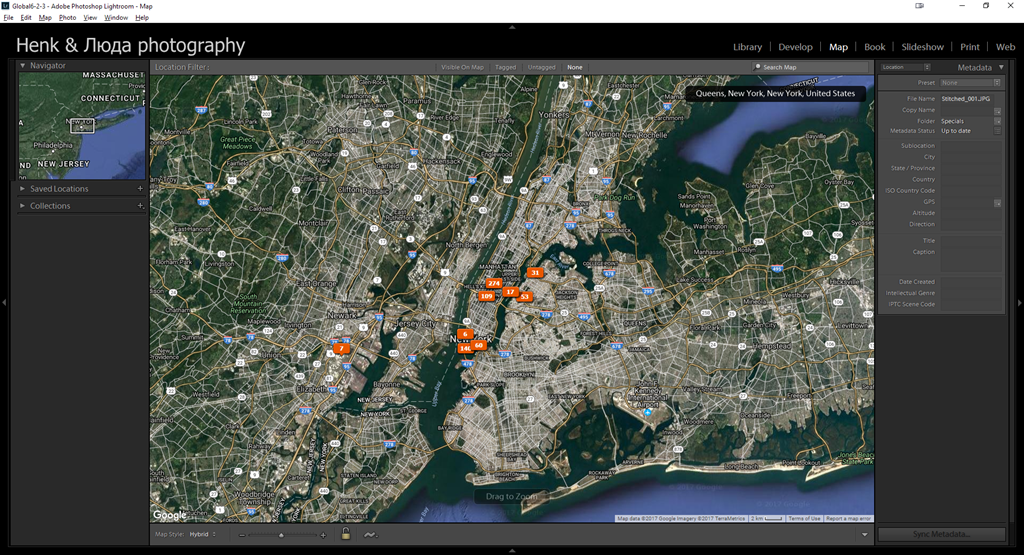
Task: Click the orange map marker labeled 17
Action: 510,292
